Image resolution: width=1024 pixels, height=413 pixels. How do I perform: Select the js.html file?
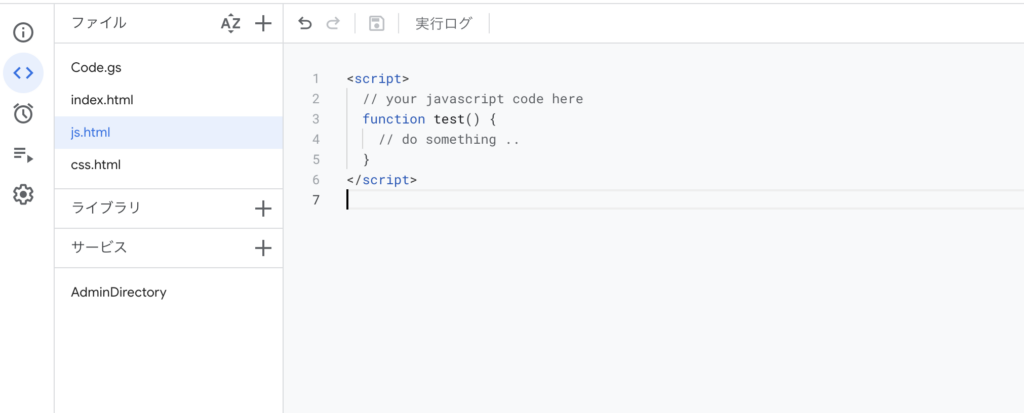click(x=168, y=133)
